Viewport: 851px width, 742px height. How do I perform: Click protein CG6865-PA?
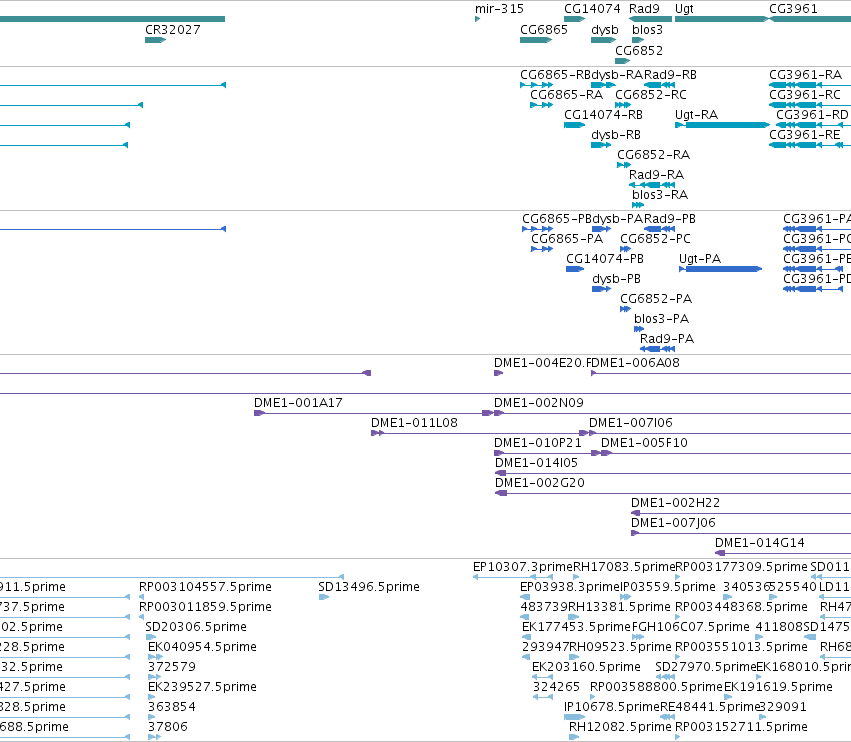pyautogui.click(x=542, y=249)
